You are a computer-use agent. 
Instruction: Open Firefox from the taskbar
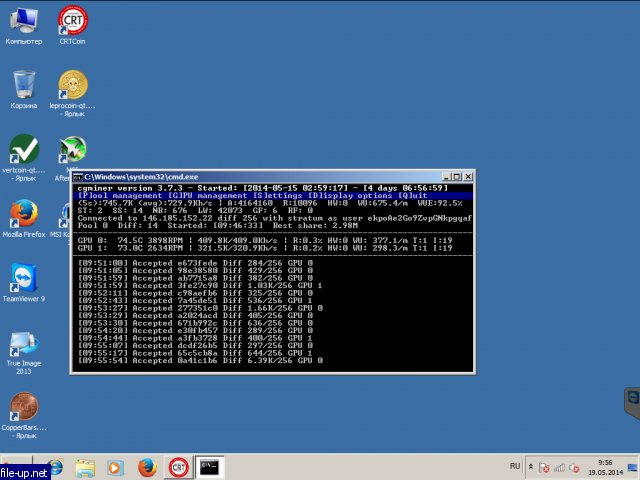(147, 467)
